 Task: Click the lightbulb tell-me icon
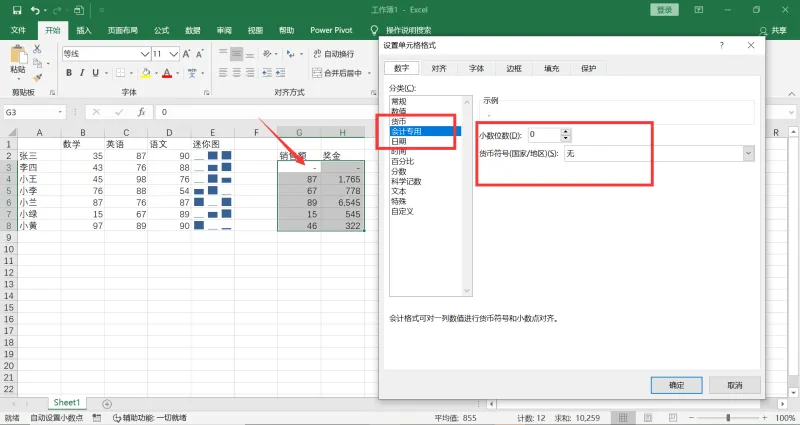374,30
